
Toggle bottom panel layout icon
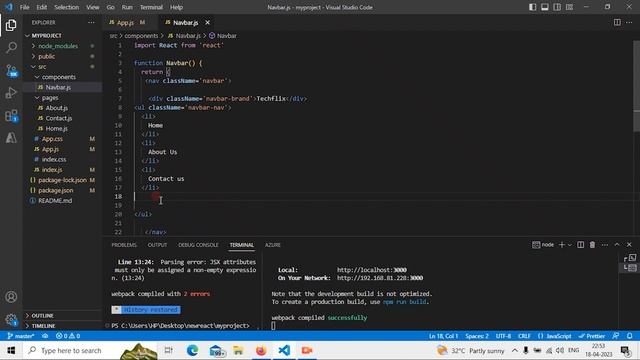click(x=545, y=7)
